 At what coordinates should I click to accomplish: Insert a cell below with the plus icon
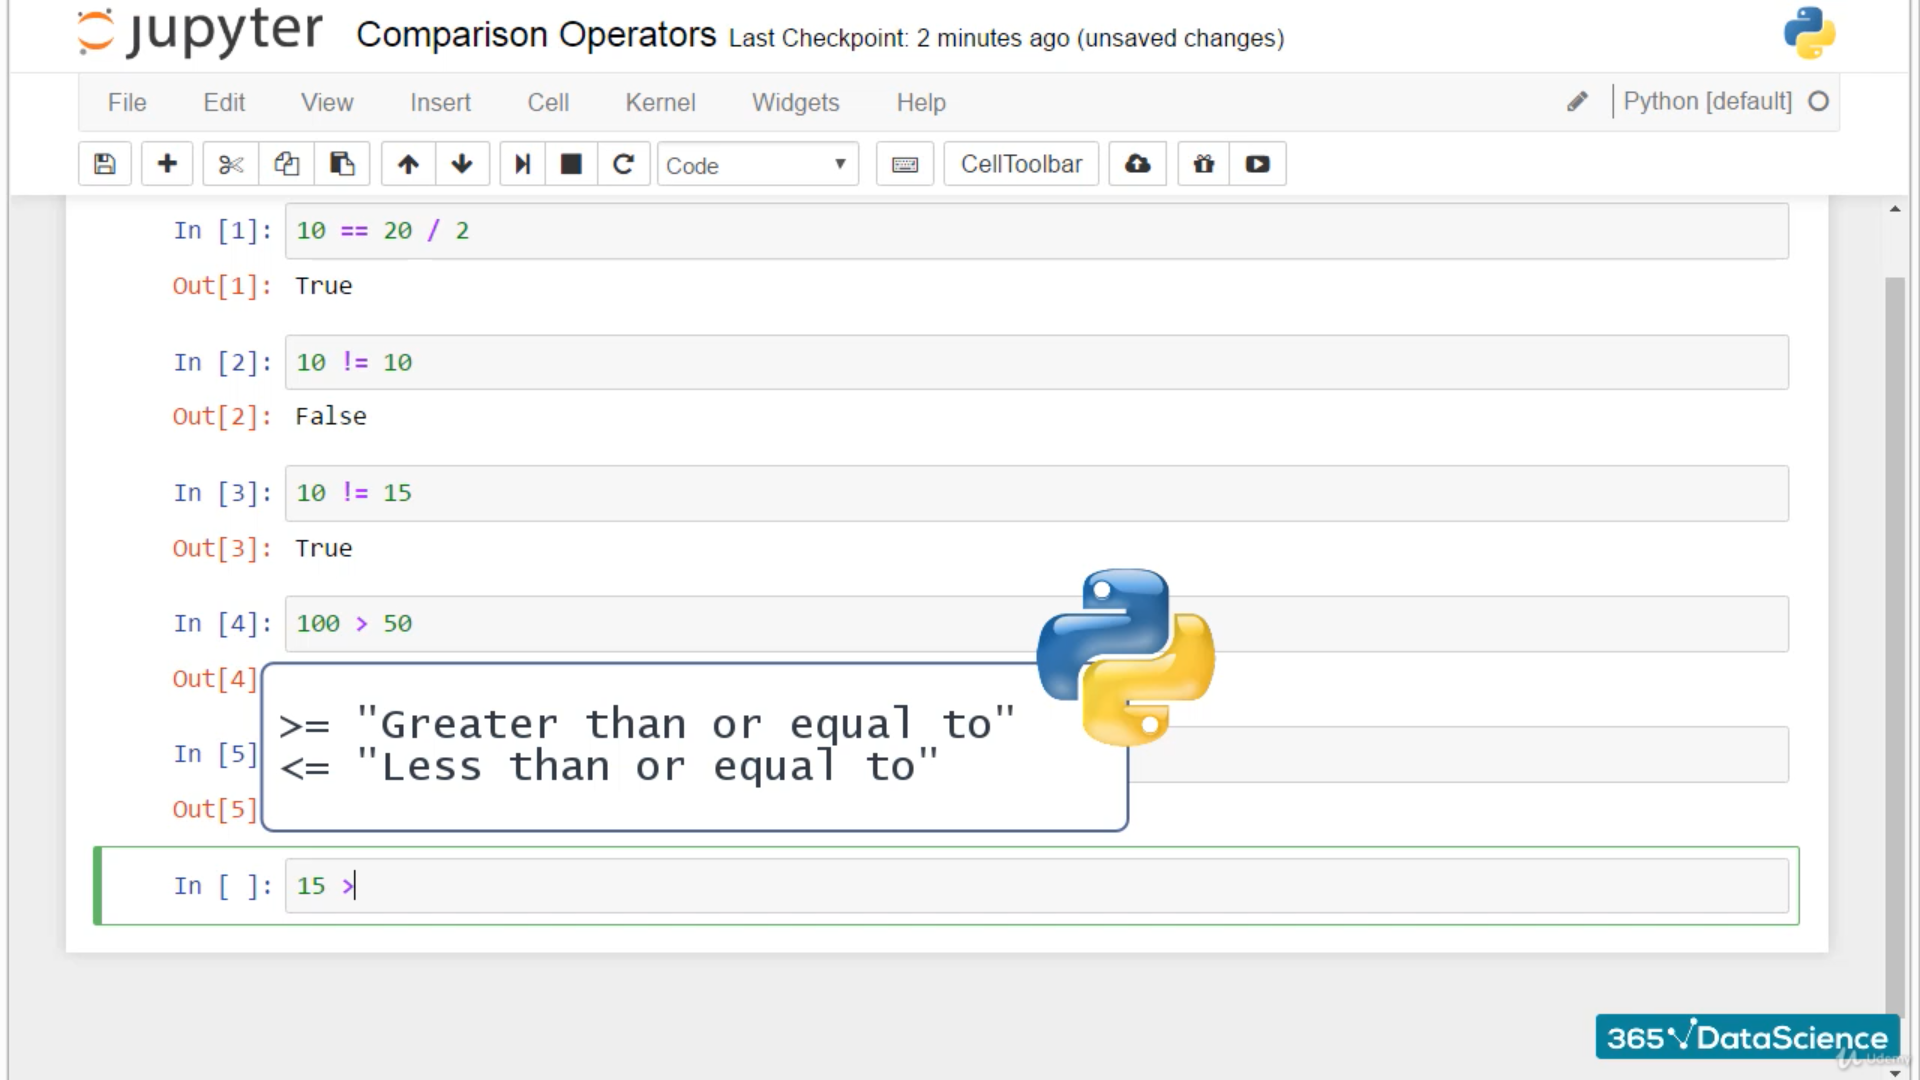tap(167, 164)
